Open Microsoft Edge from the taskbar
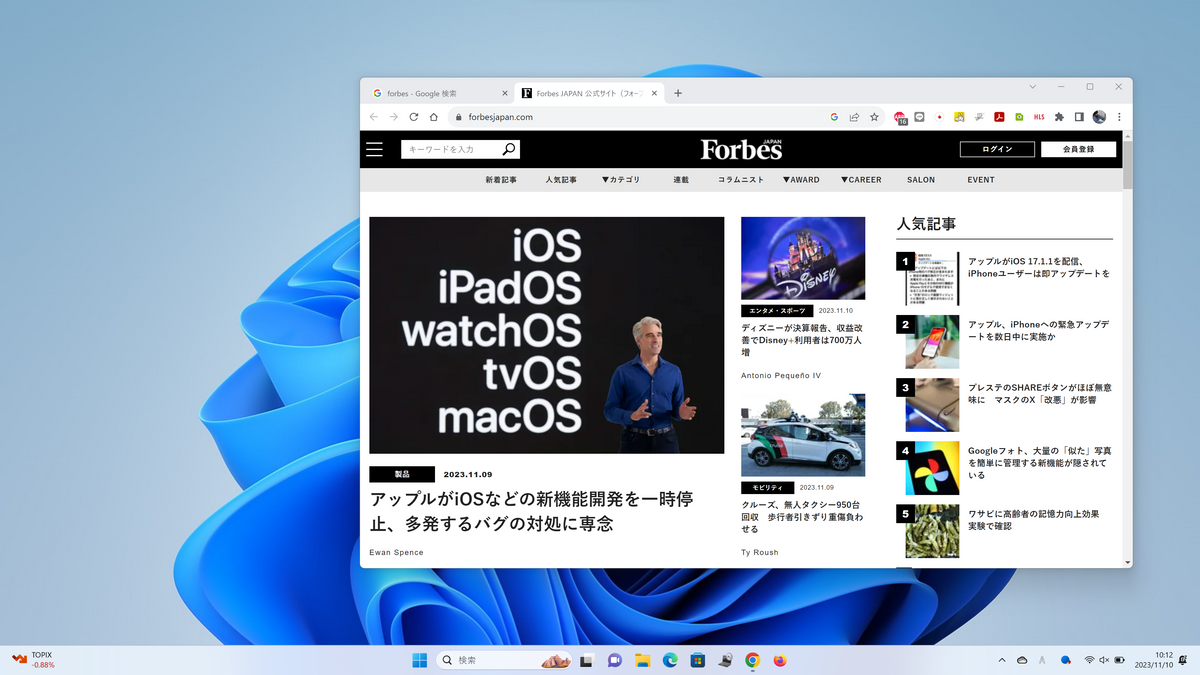 pyautogui.click(x=670, y=660)
